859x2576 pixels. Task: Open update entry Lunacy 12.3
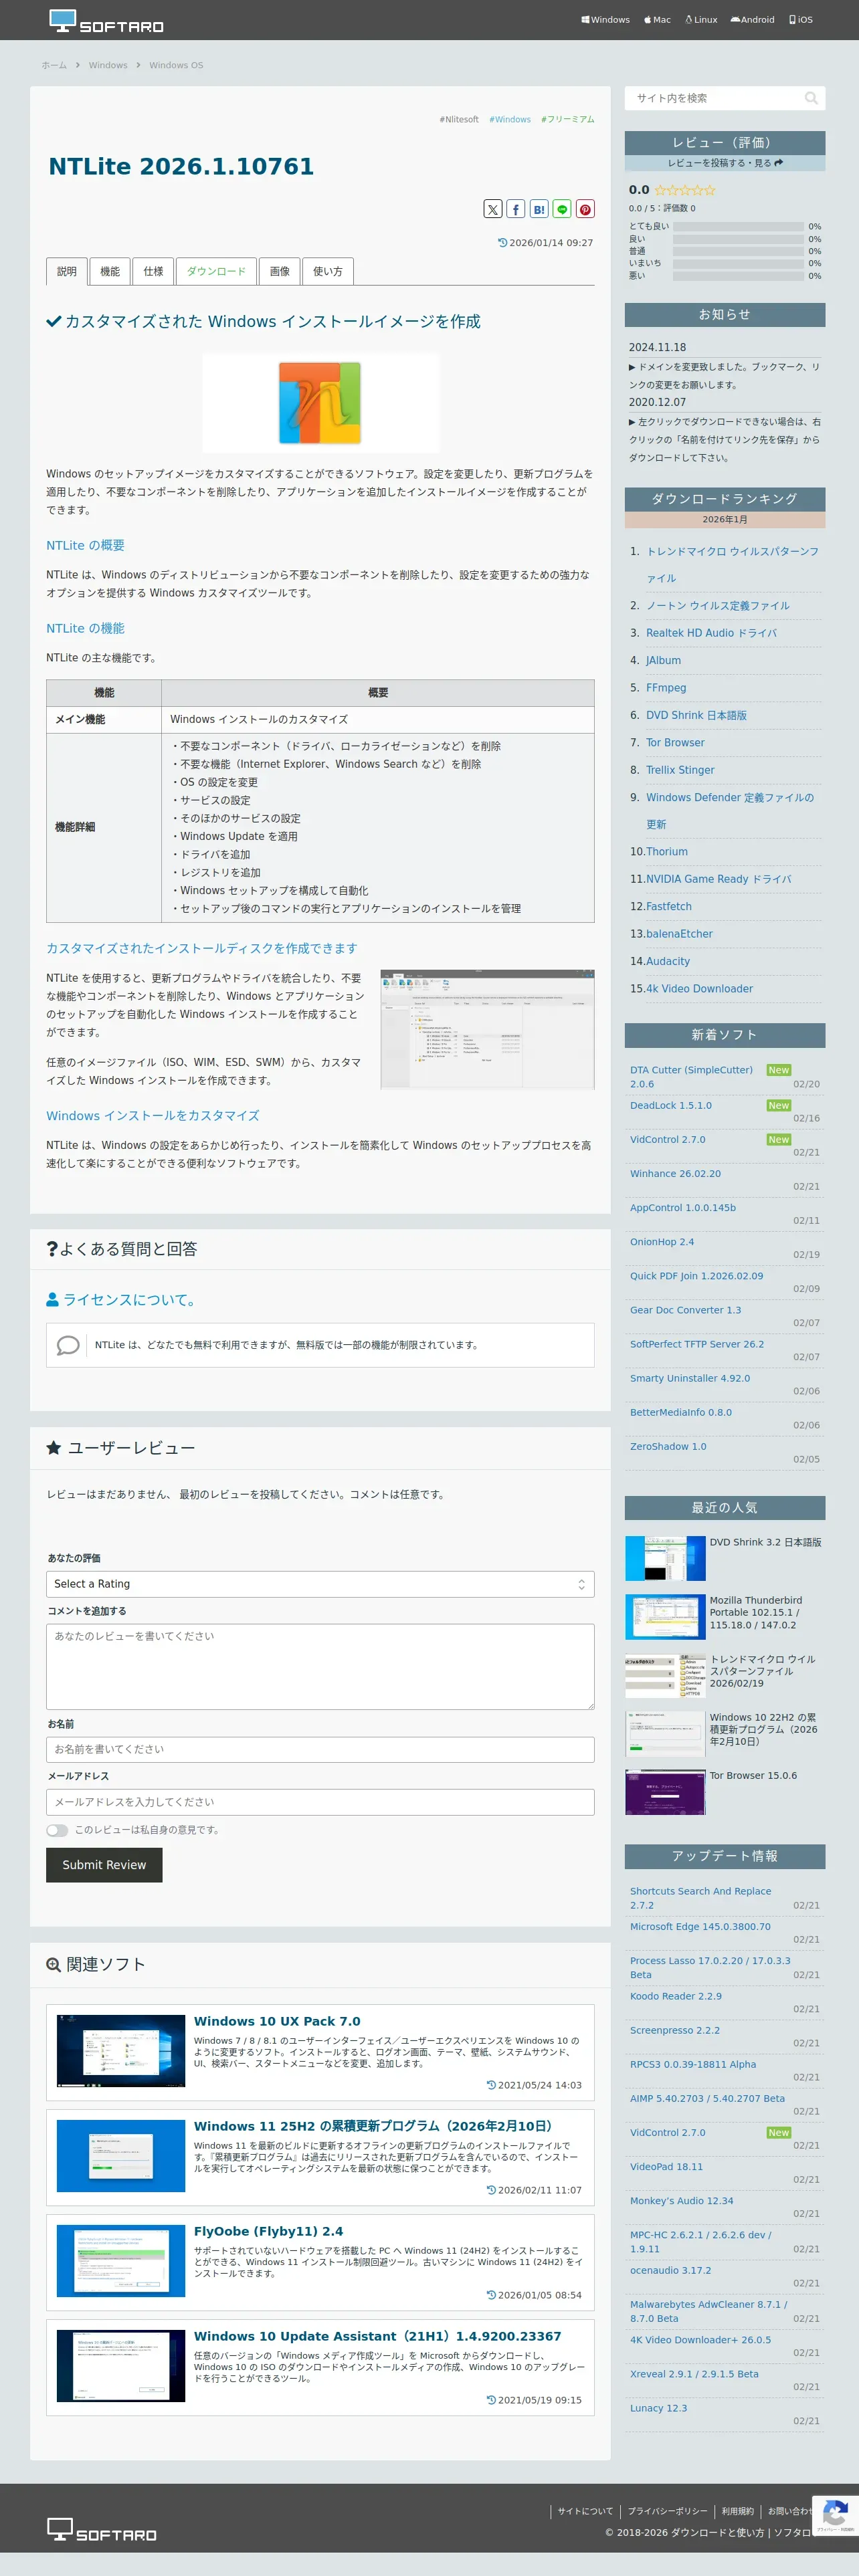click(658, 2408)
